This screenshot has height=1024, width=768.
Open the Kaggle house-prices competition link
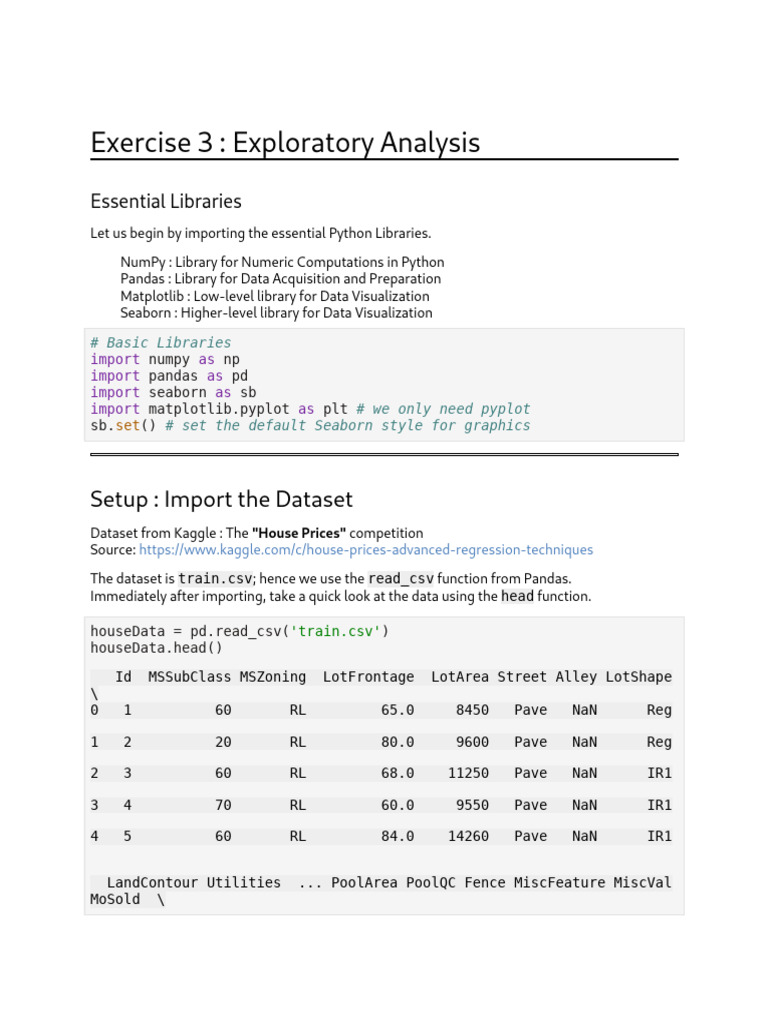point(366,550)
